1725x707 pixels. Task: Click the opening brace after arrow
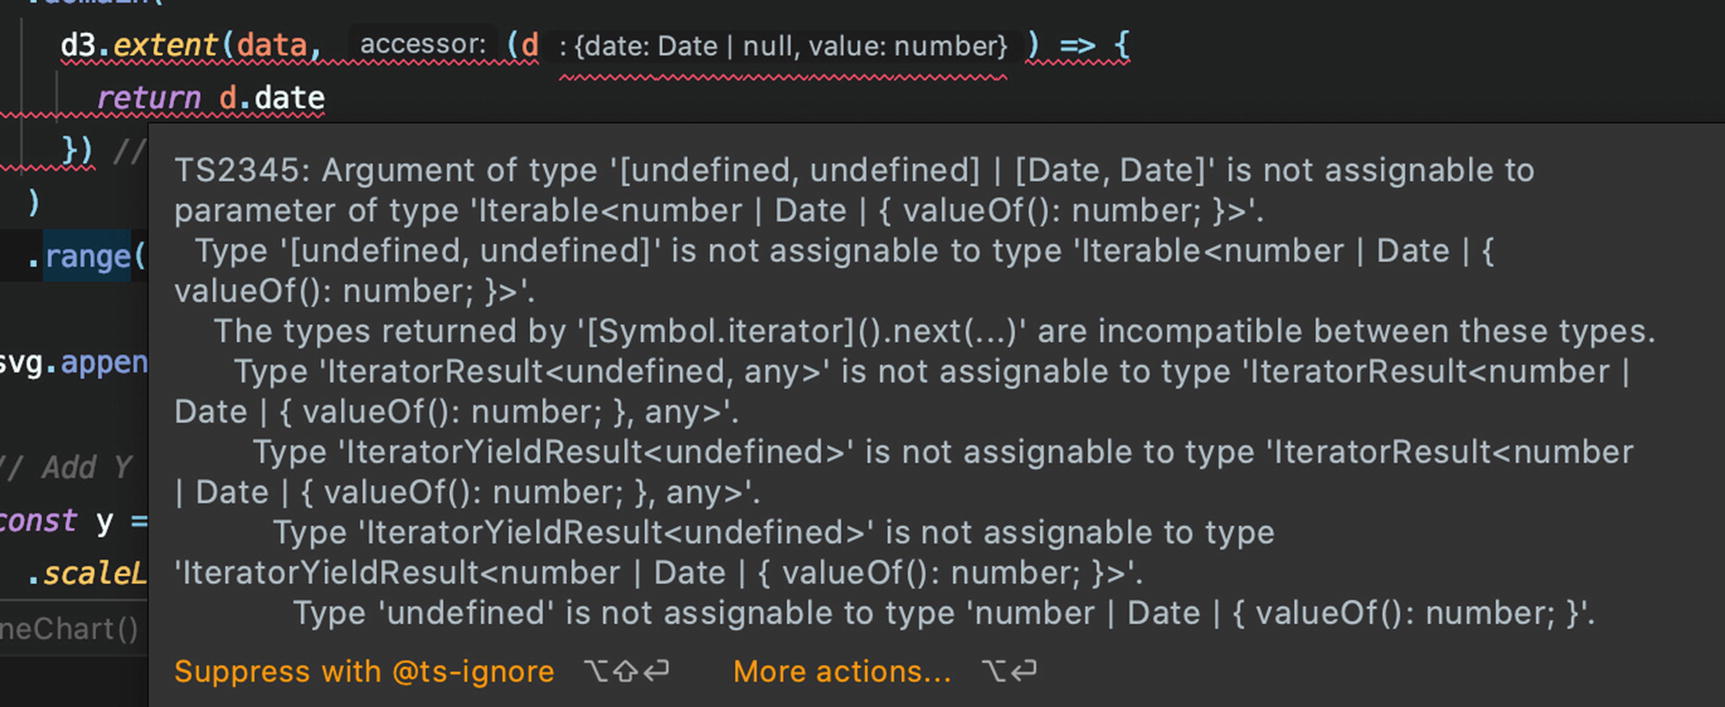click(1121, 45)
